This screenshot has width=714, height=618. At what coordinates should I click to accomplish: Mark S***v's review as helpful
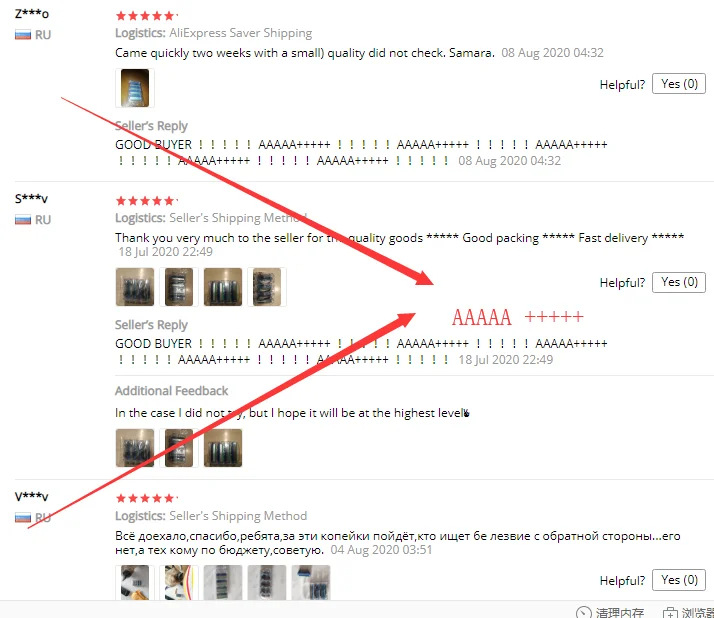pos(678,282)
